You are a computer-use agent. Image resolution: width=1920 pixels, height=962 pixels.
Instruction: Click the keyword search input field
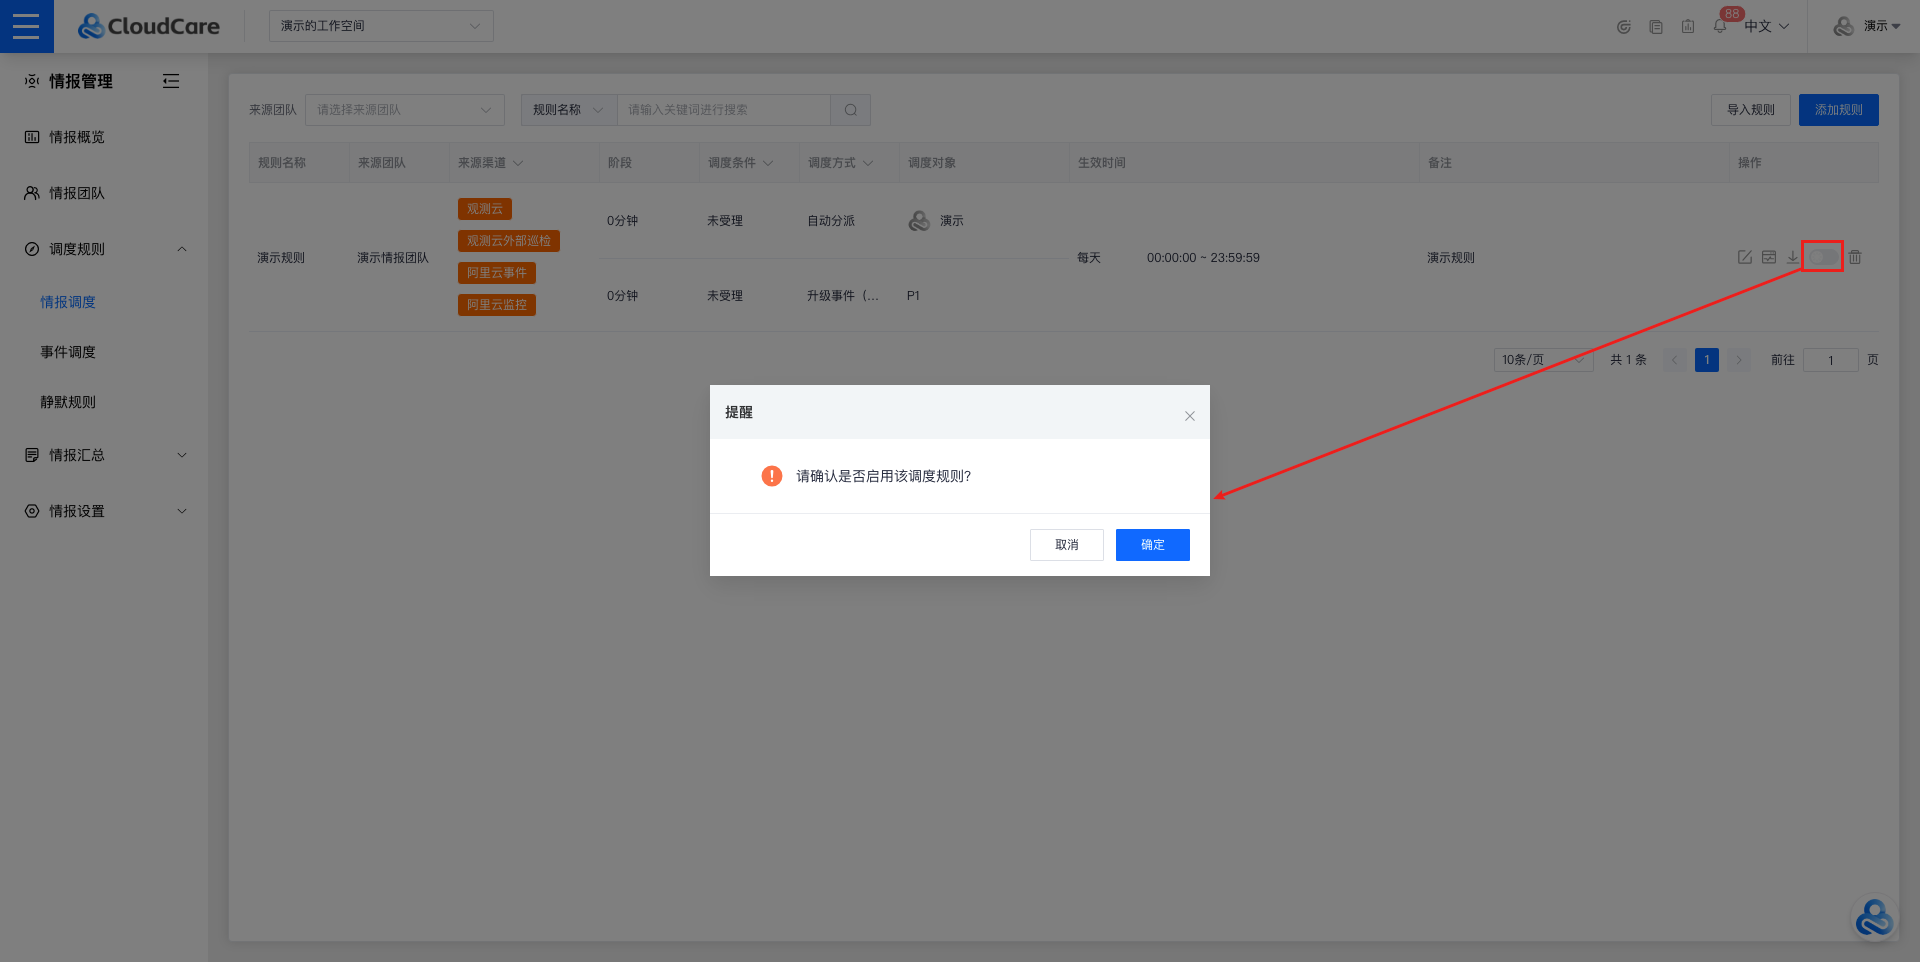(x=723, y=110)
